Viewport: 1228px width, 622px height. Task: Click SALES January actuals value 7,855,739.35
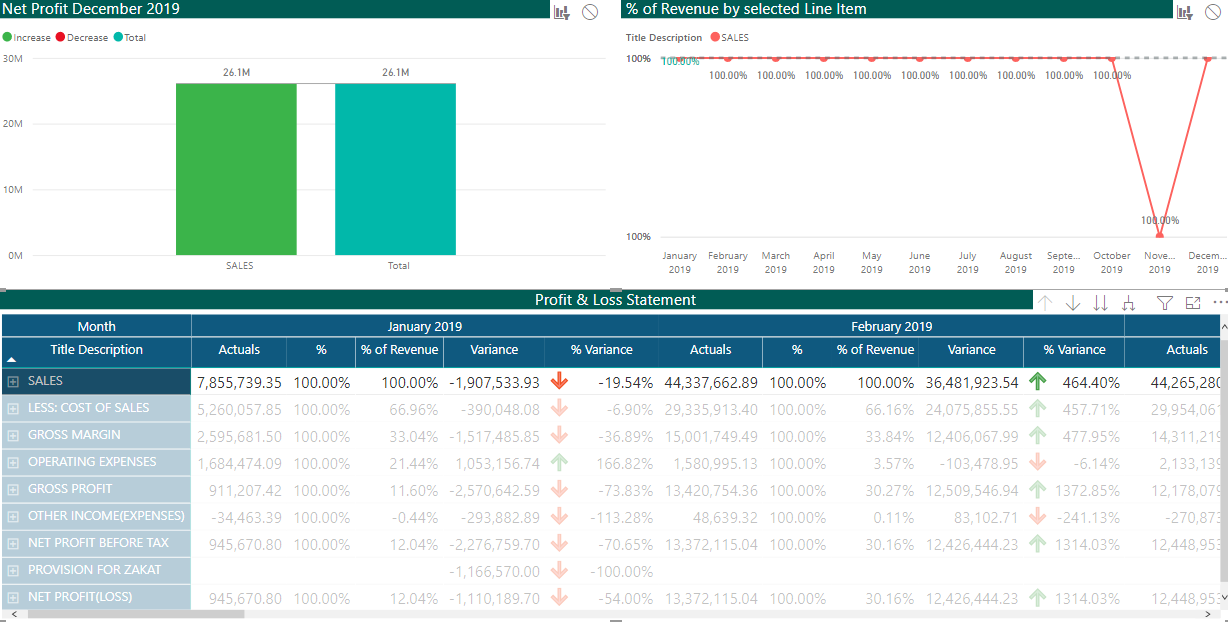240,382
